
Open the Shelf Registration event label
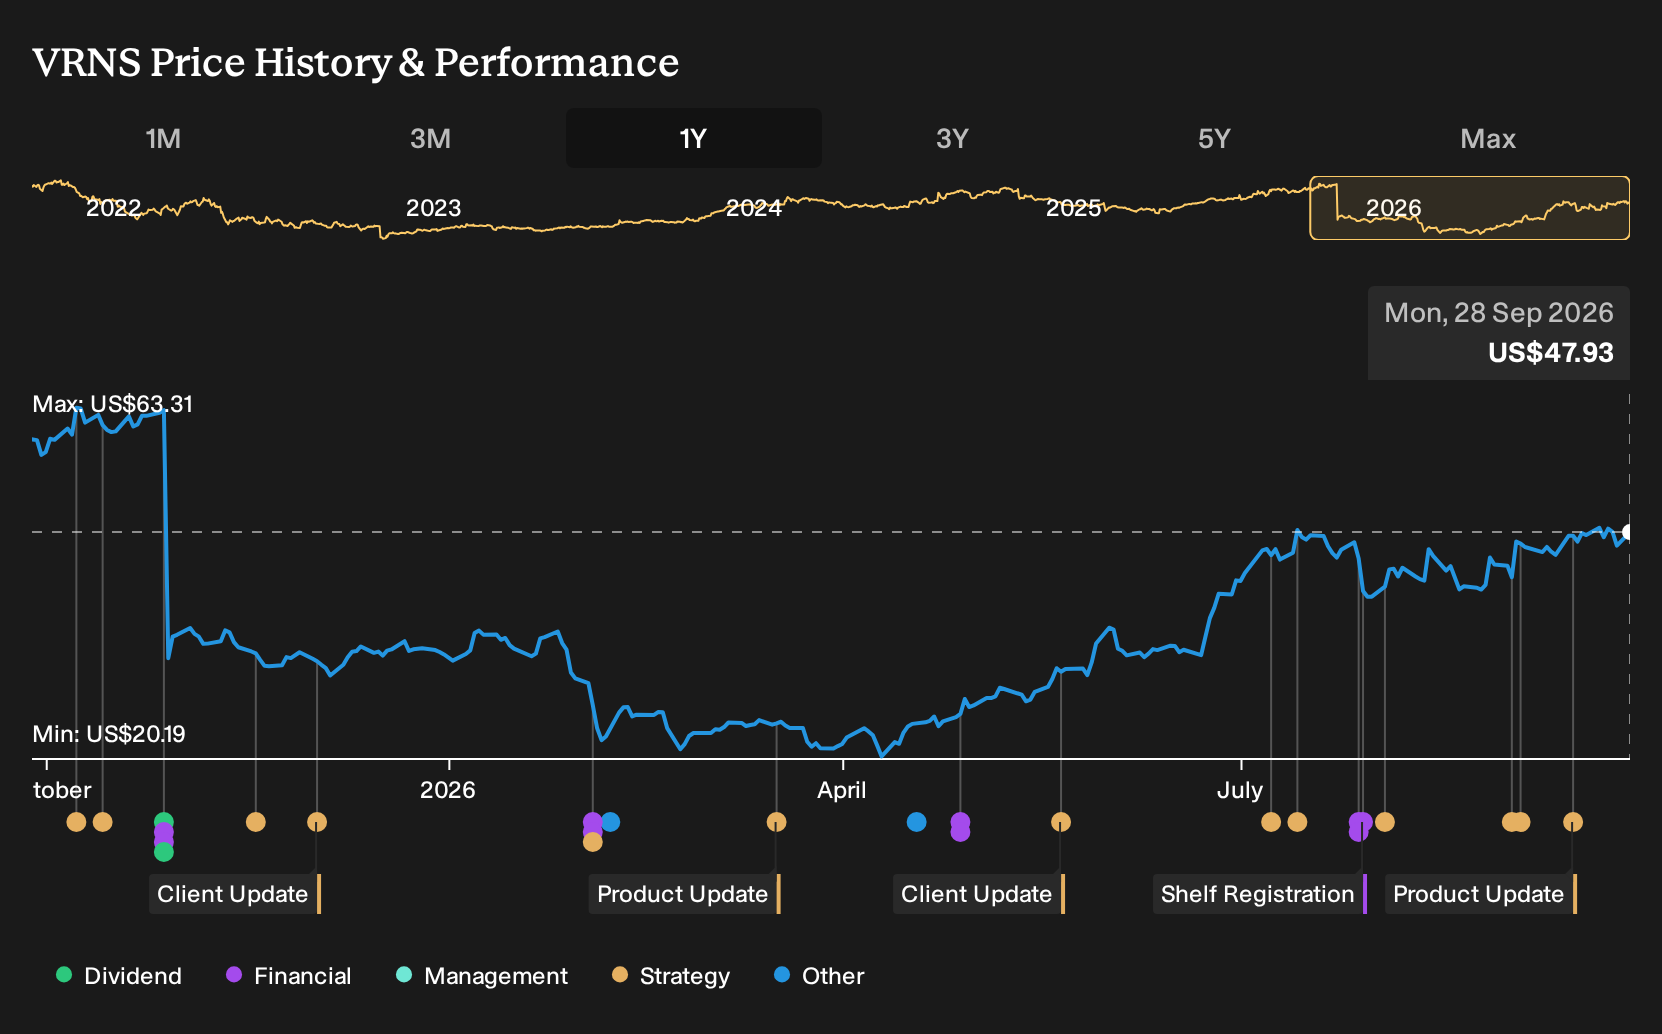[1259, 894]
